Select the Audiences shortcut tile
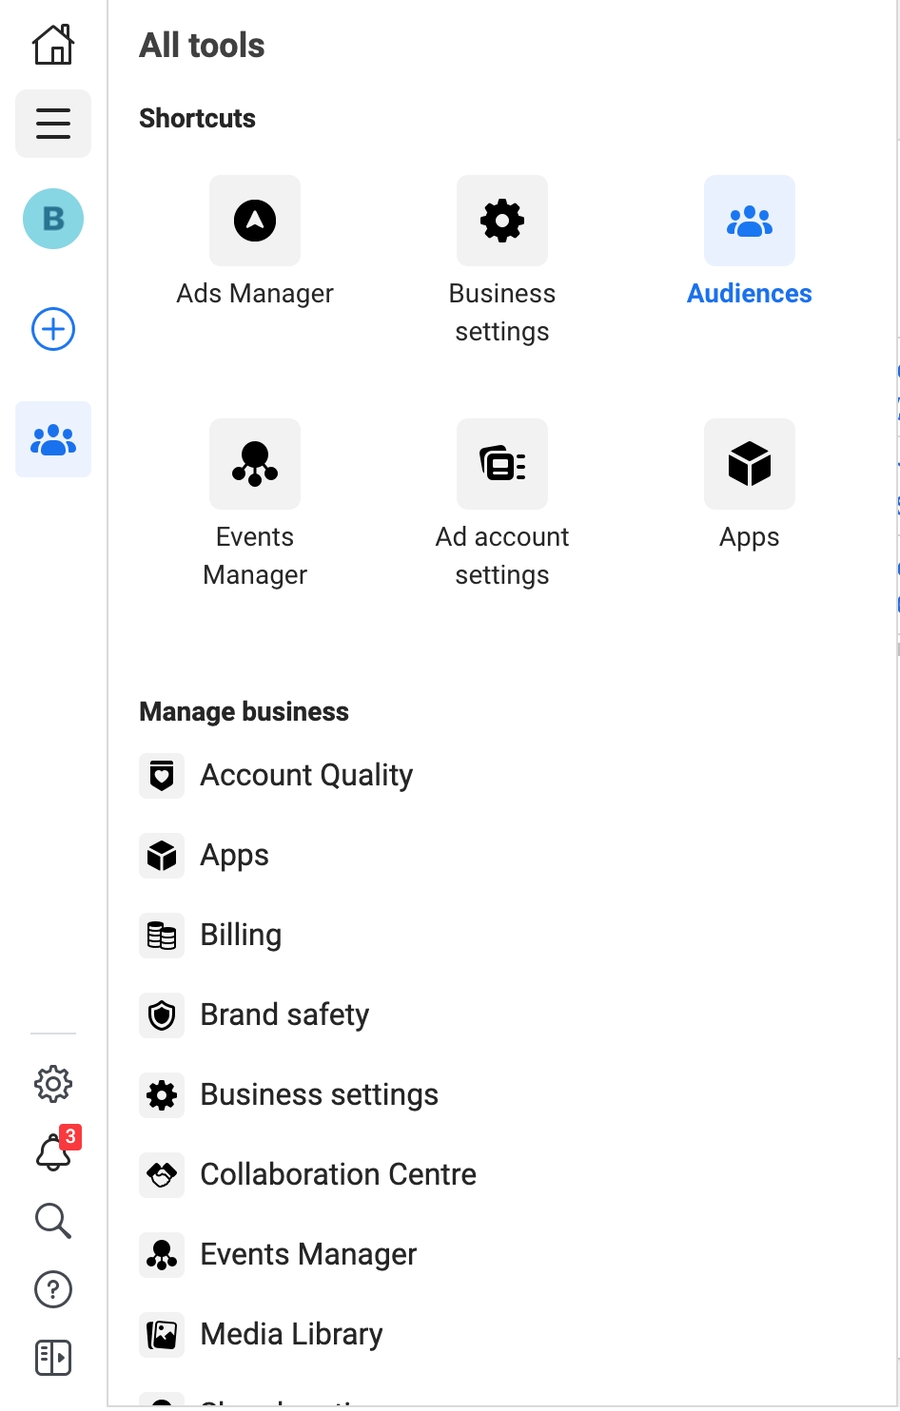Screen dimensions: 900x1411 [749, 221]
